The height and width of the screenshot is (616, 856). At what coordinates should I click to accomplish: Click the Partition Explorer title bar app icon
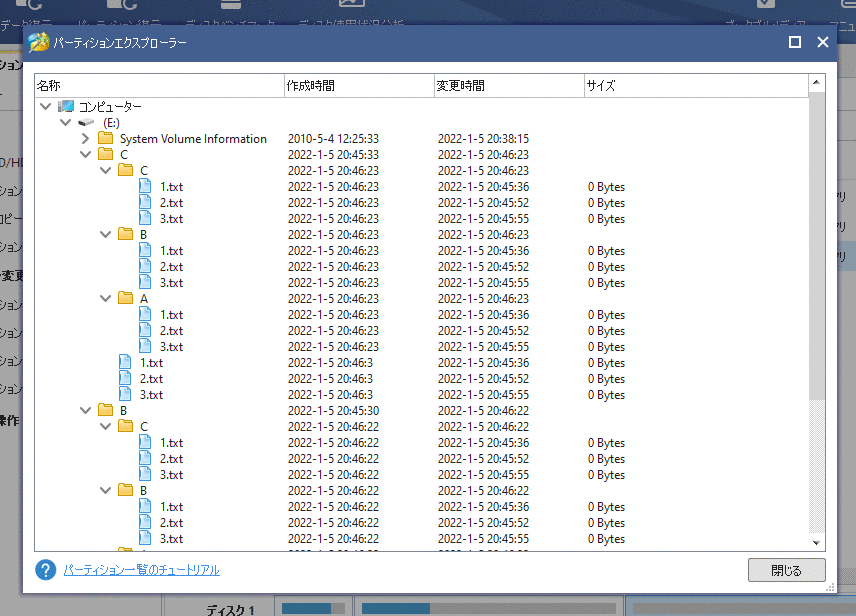tap(39, 43)
